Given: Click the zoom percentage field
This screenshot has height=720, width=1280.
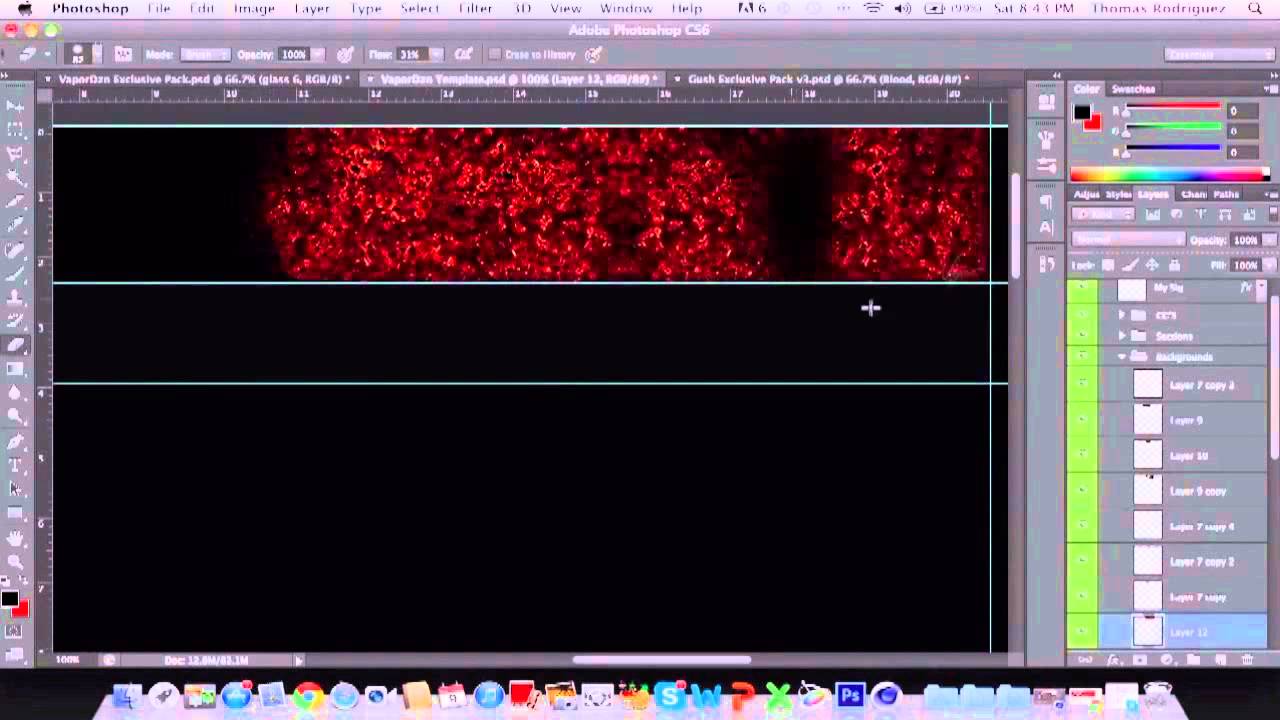Looking at the screenshot, I should 68,660.
